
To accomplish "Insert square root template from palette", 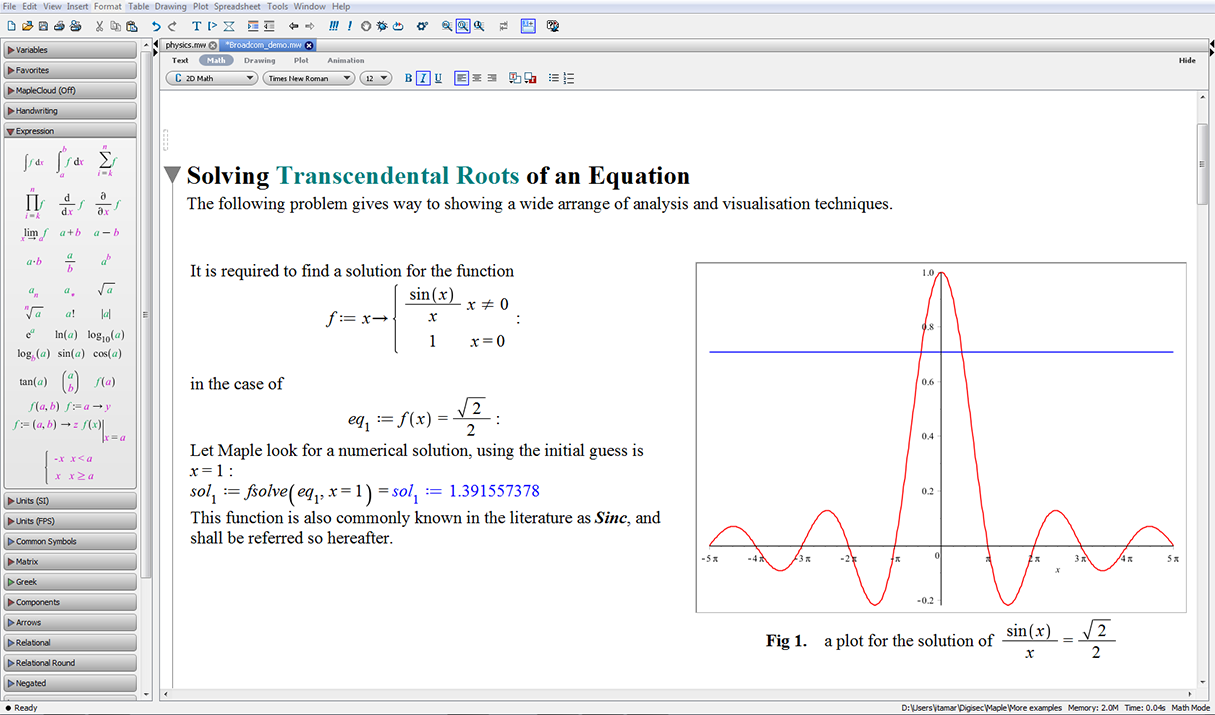I will click(x=106, y=290).
